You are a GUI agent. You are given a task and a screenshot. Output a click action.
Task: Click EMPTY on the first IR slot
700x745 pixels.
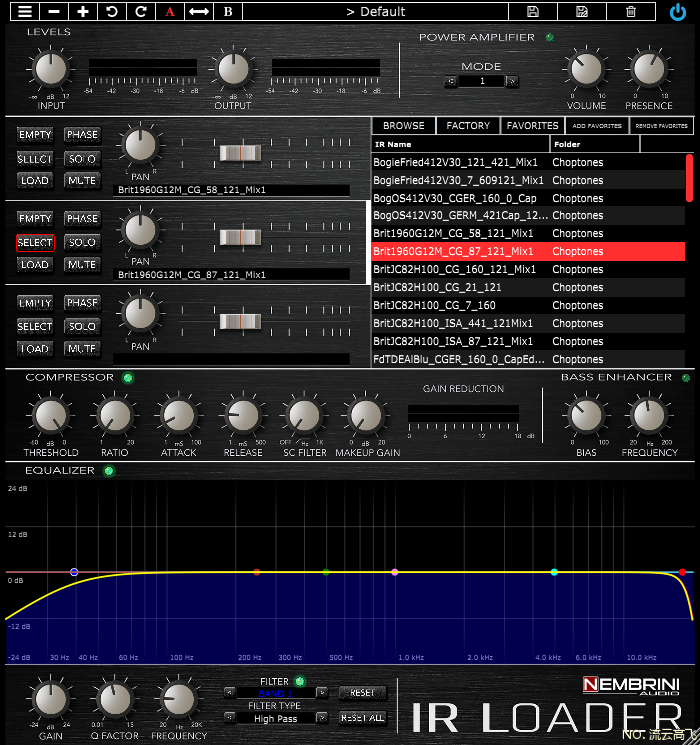pos(35,134)
